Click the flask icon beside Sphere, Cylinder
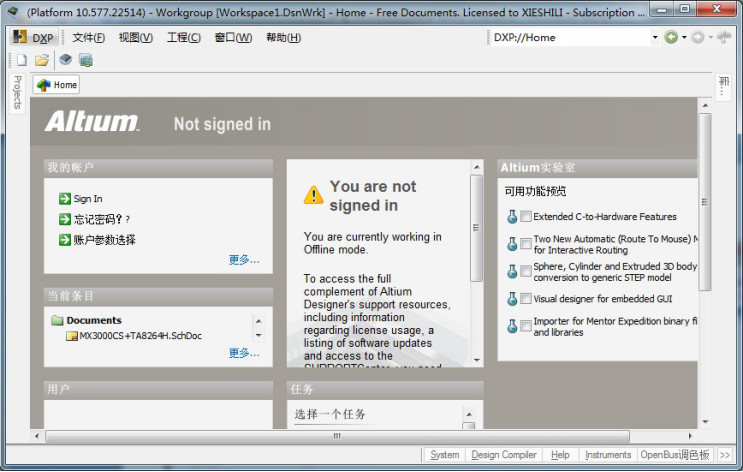This screenshot has width=743, height=472. pos(512,272)
